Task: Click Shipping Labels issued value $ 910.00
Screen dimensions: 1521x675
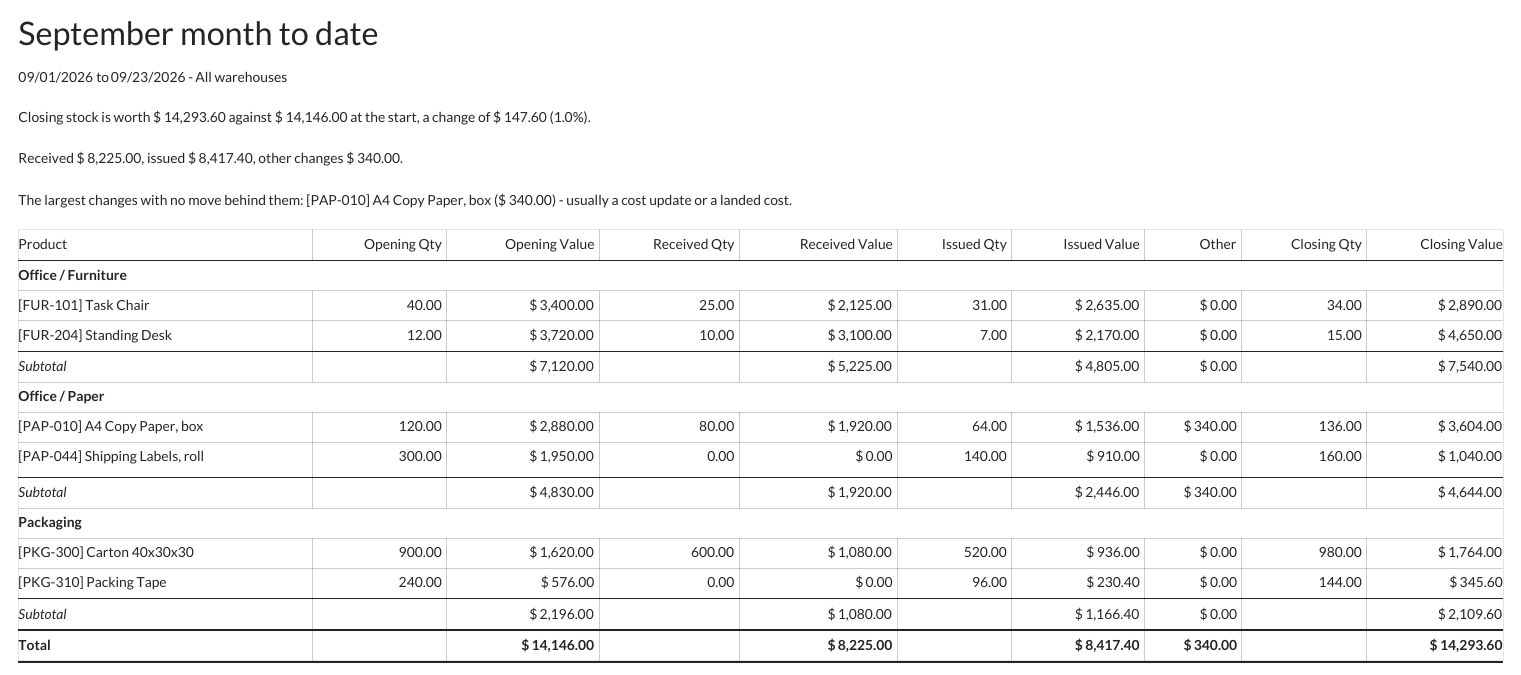Action: tap(1112, 456)
